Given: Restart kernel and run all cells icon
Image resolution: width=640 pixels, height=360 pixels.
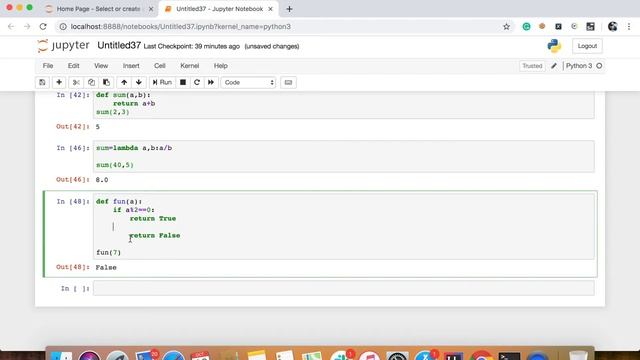Looking at the screenshot, I should [211, 82].
